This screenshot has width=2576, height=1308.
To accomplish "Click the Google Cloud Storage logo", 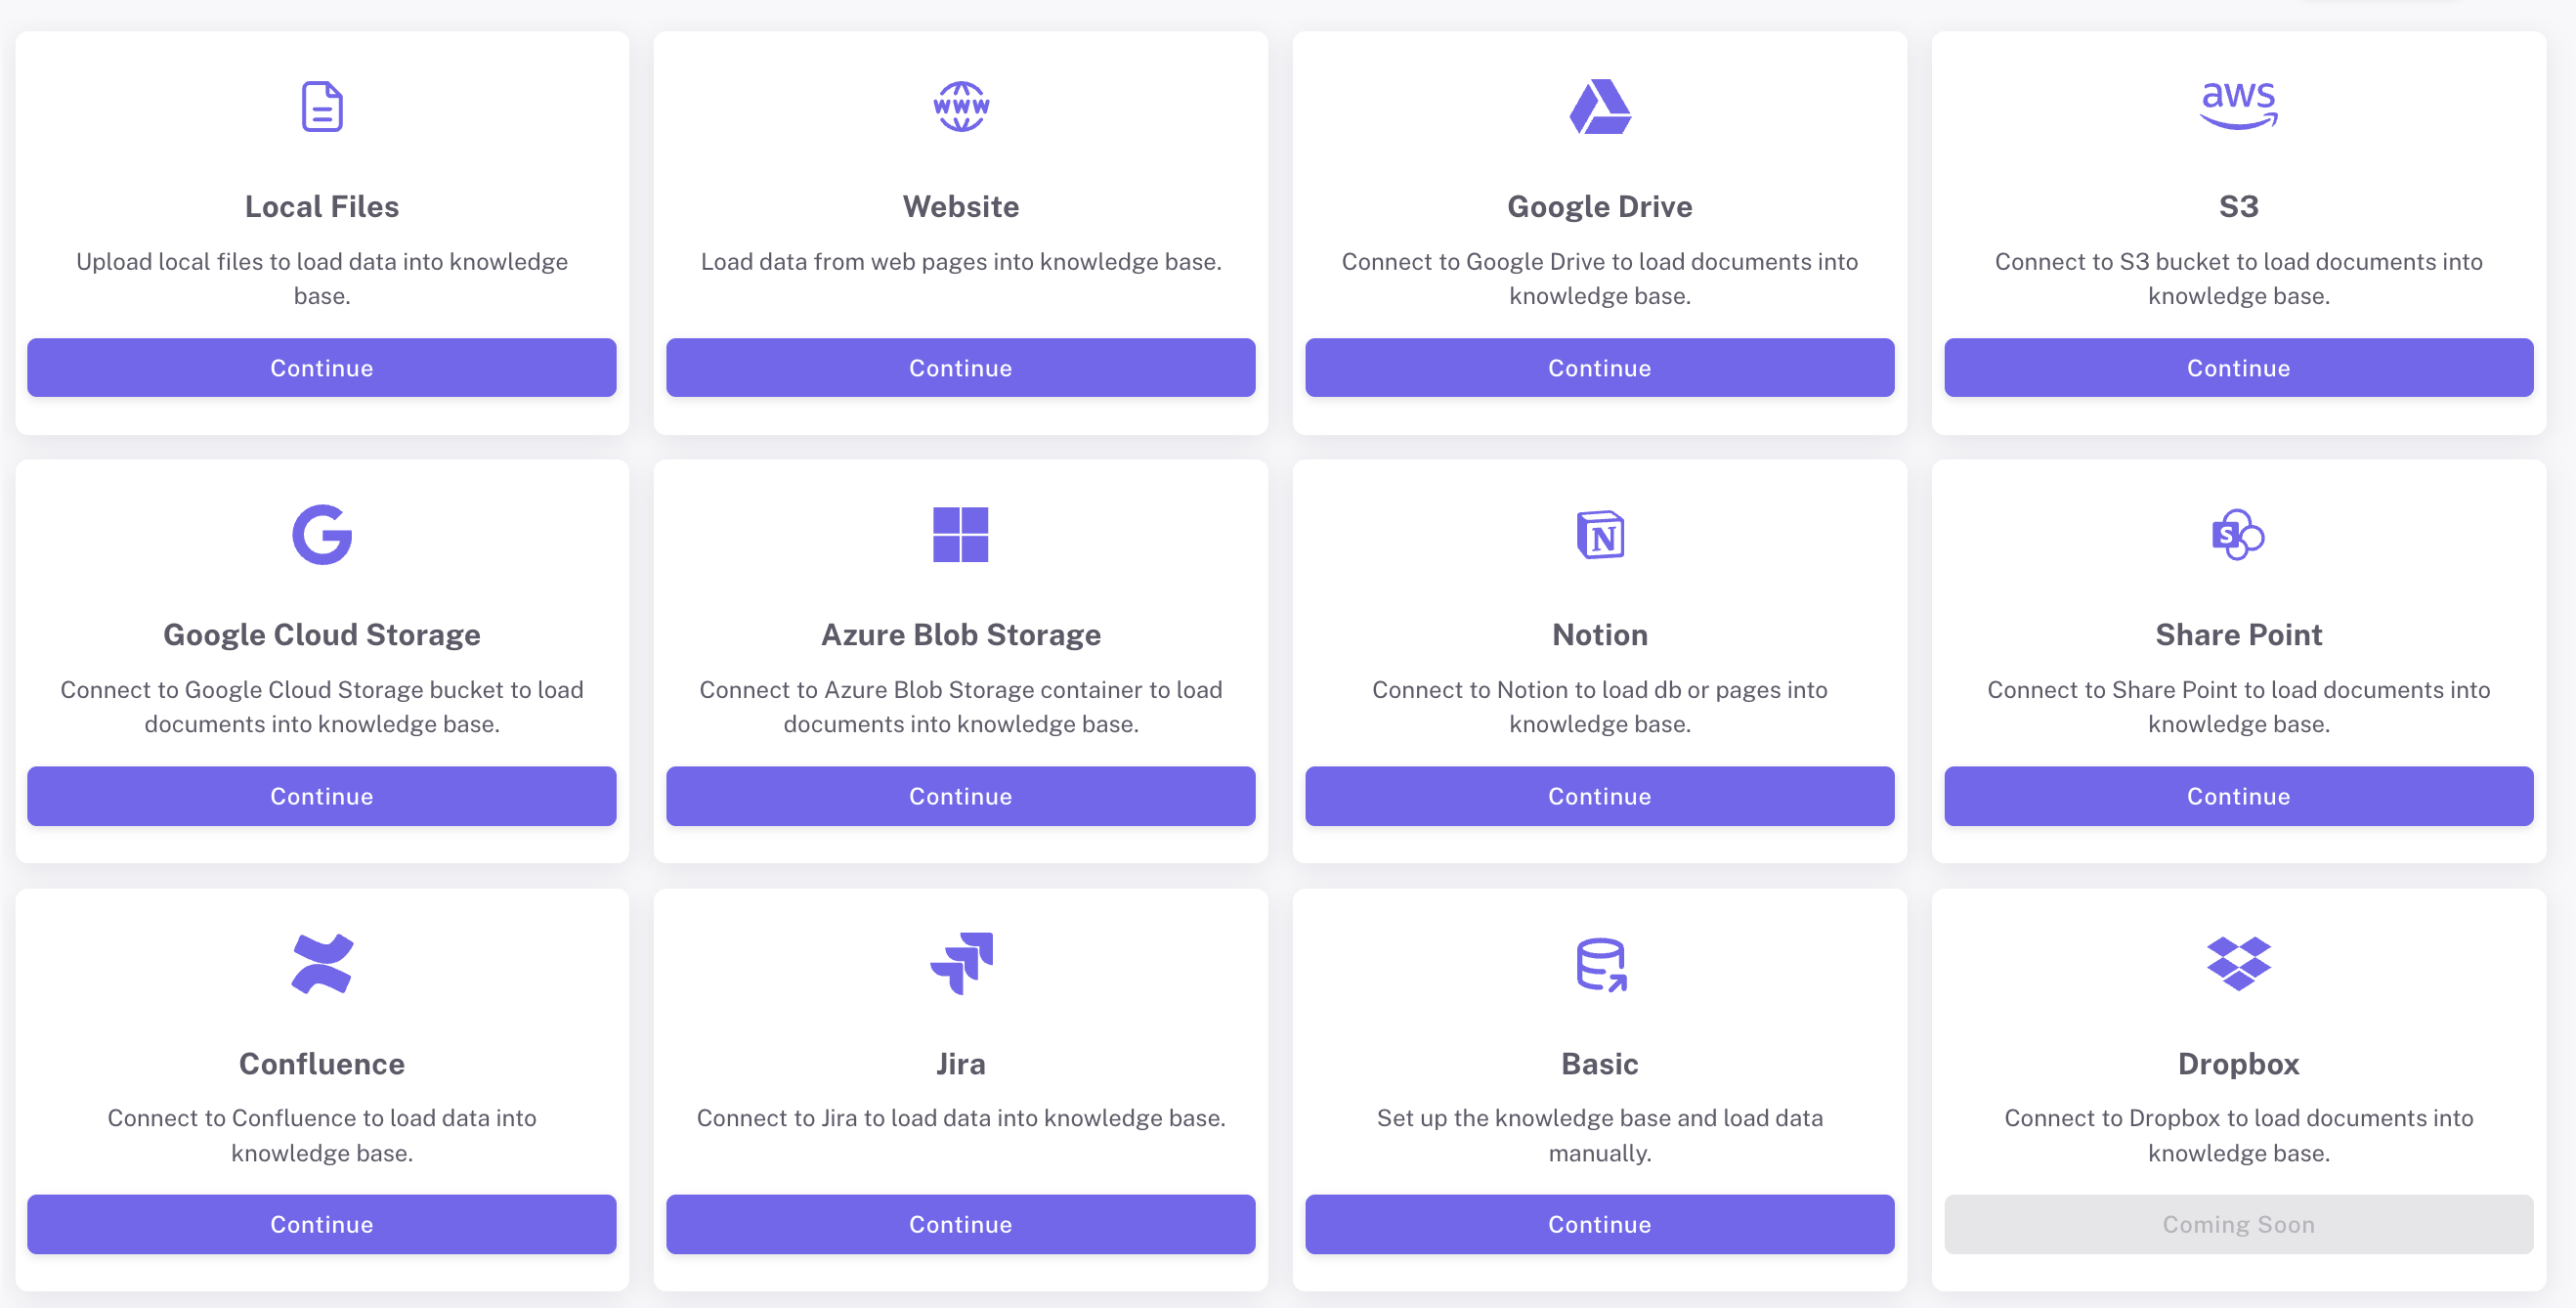I will pyautogui.click(x=322, y=535).
